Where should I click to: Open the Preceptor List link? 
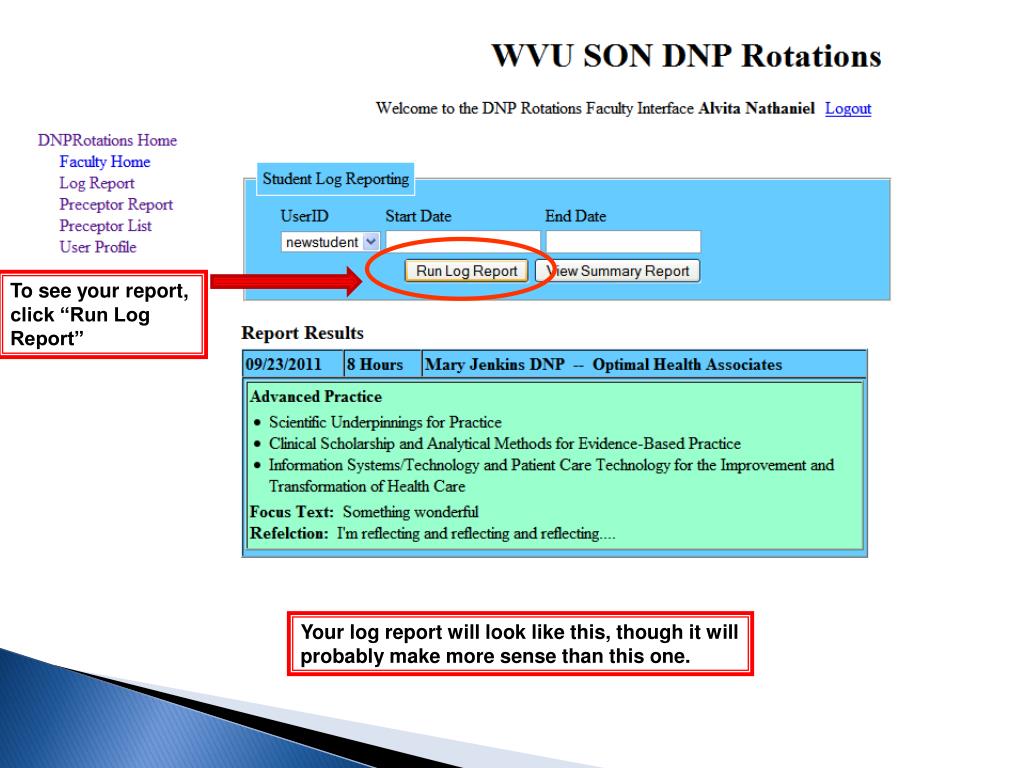[105, 226]
